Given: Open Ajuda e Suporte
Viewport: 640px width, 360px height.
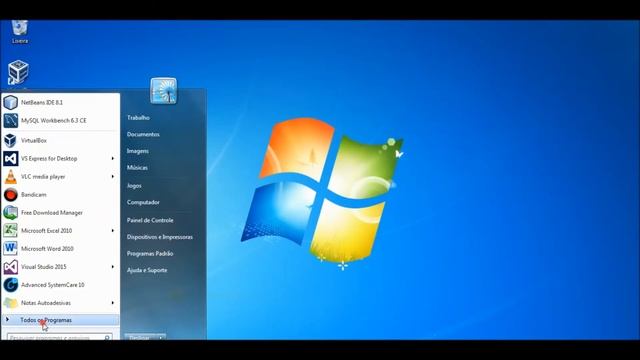Looking at the screenshot, I should coord(147,270).
